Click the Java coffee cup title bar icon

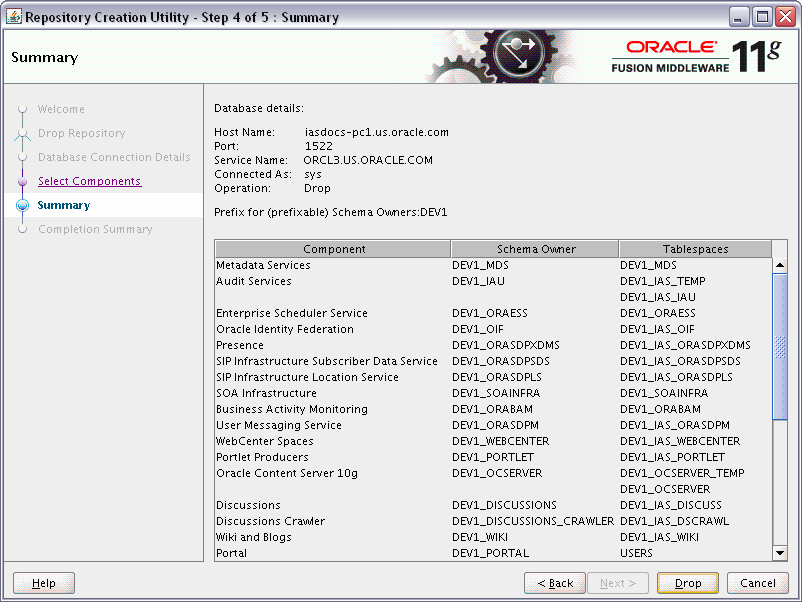(14, 15)
